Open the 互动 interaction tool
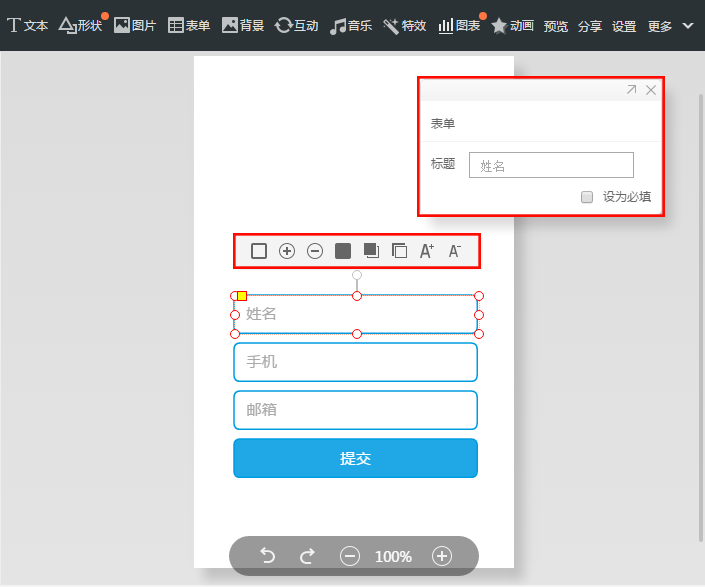The image size is (705, 587). click(297, 26)
